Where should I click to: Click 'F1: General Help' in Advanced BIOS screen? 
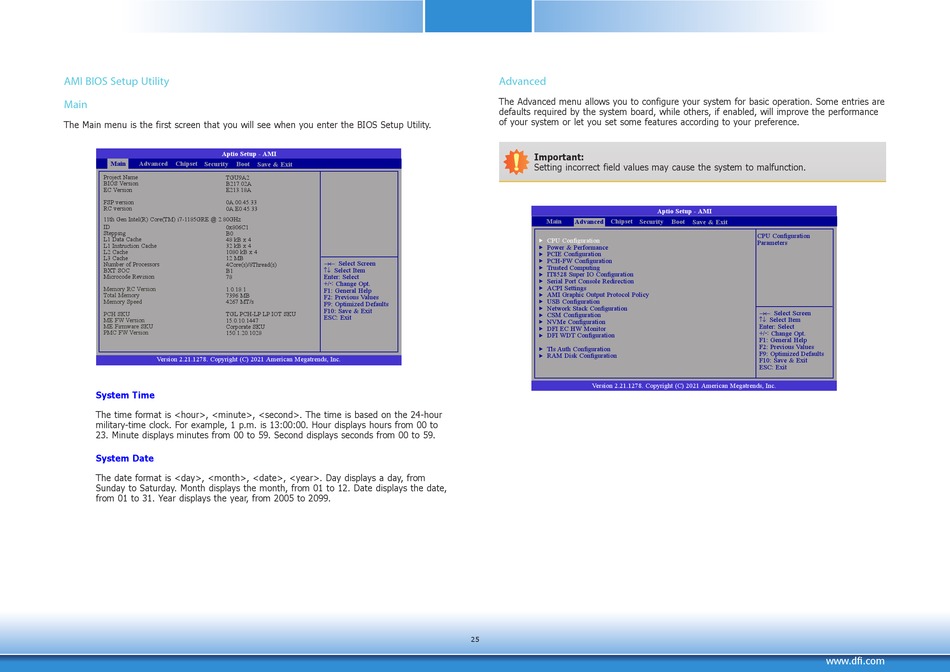[783, 340]
